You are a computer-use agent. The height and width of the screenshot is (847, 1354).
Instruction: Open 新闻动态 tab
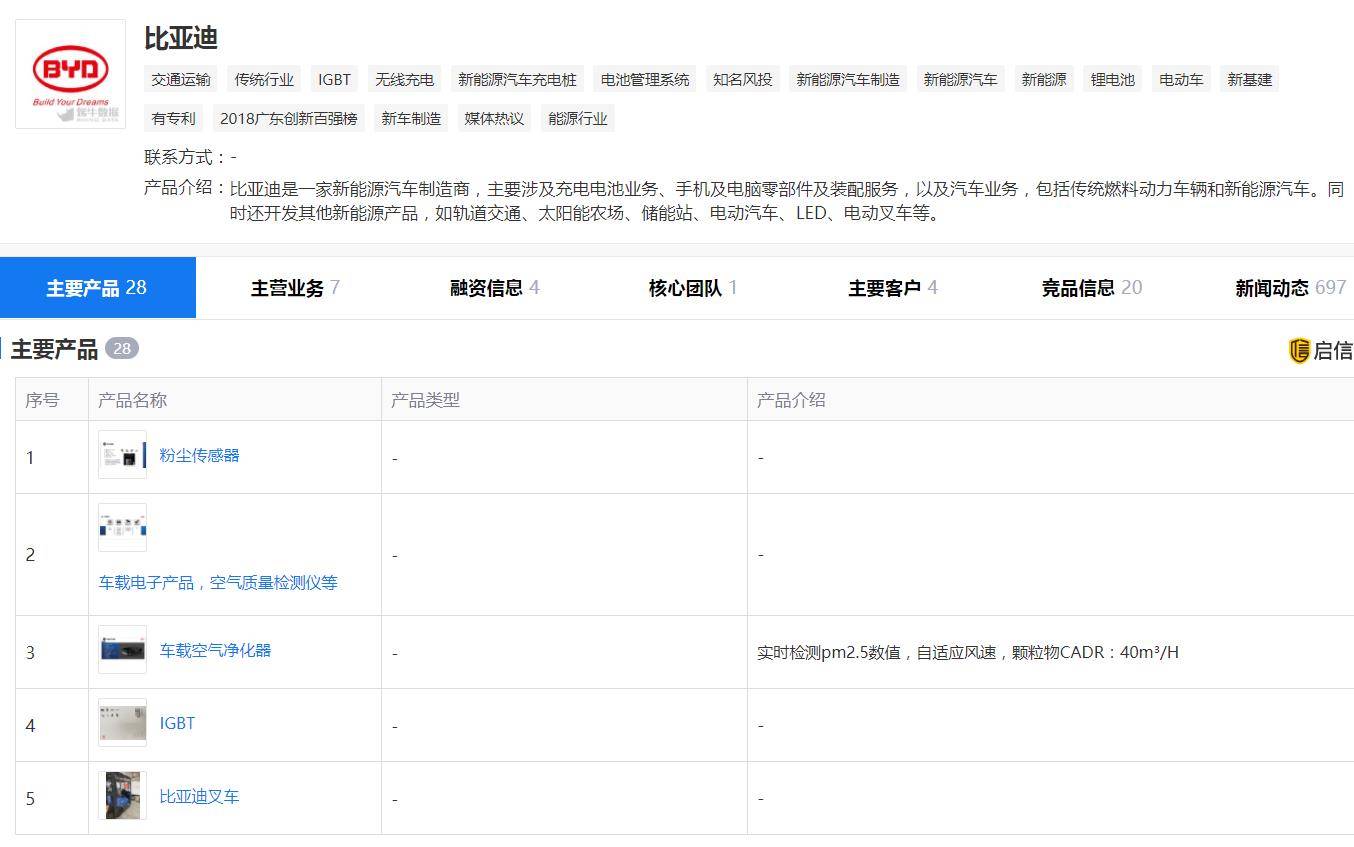[x=1291, y=288]
